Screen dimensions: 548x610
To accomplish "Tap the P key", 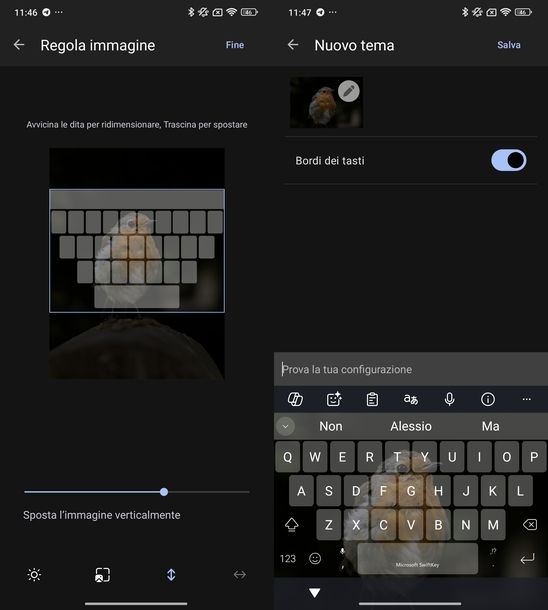I will [x=534, y=457].
